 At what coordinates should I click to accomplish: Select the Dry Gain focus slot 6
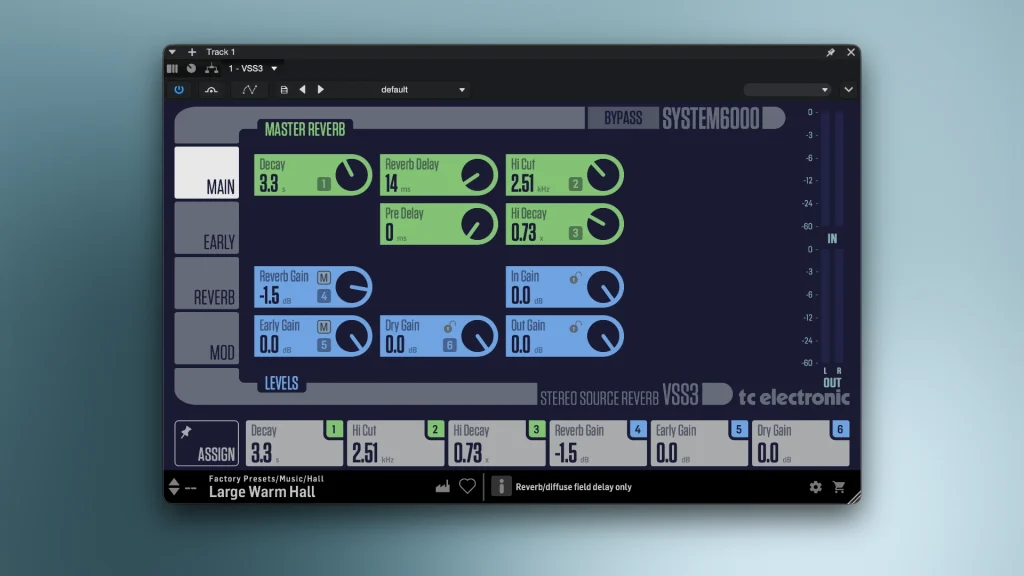tap(801, 443)
